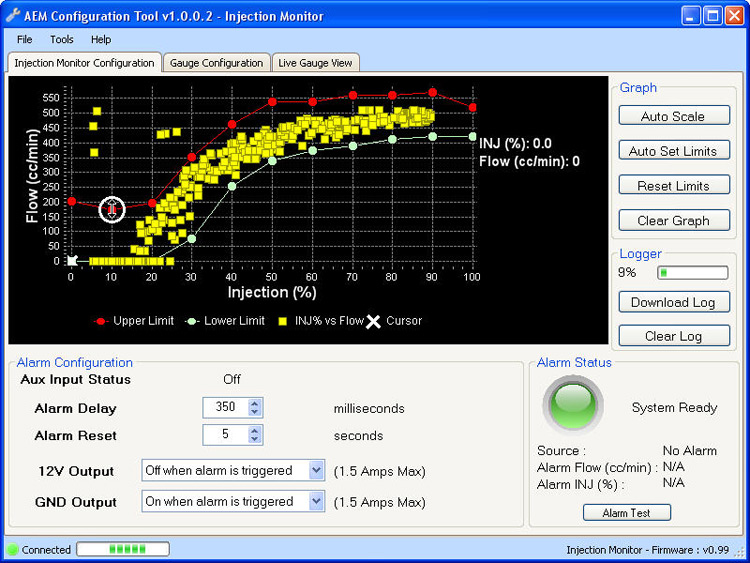Click the Upper Limit red legend marker
The width and height of the screenshot is (750, 563).
(x=100, y=321)
